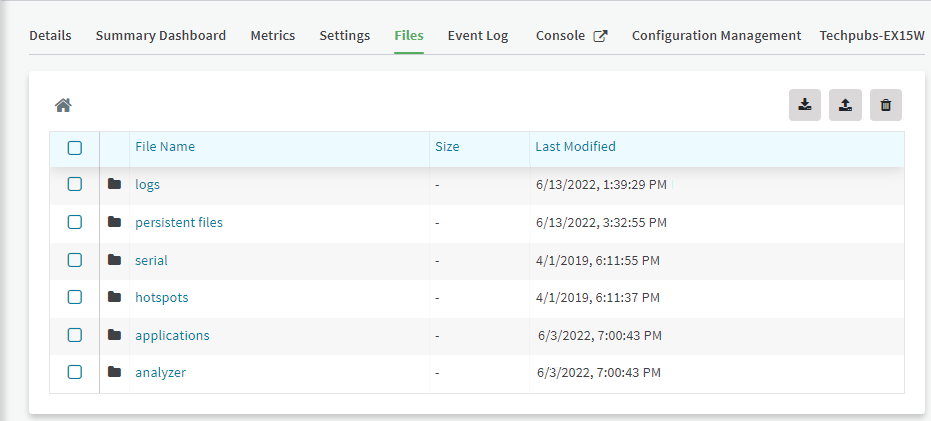The width and height of the screenshot is (931, 421).
Task: Click the upload file icon button
Action: [x=845, y=105]
